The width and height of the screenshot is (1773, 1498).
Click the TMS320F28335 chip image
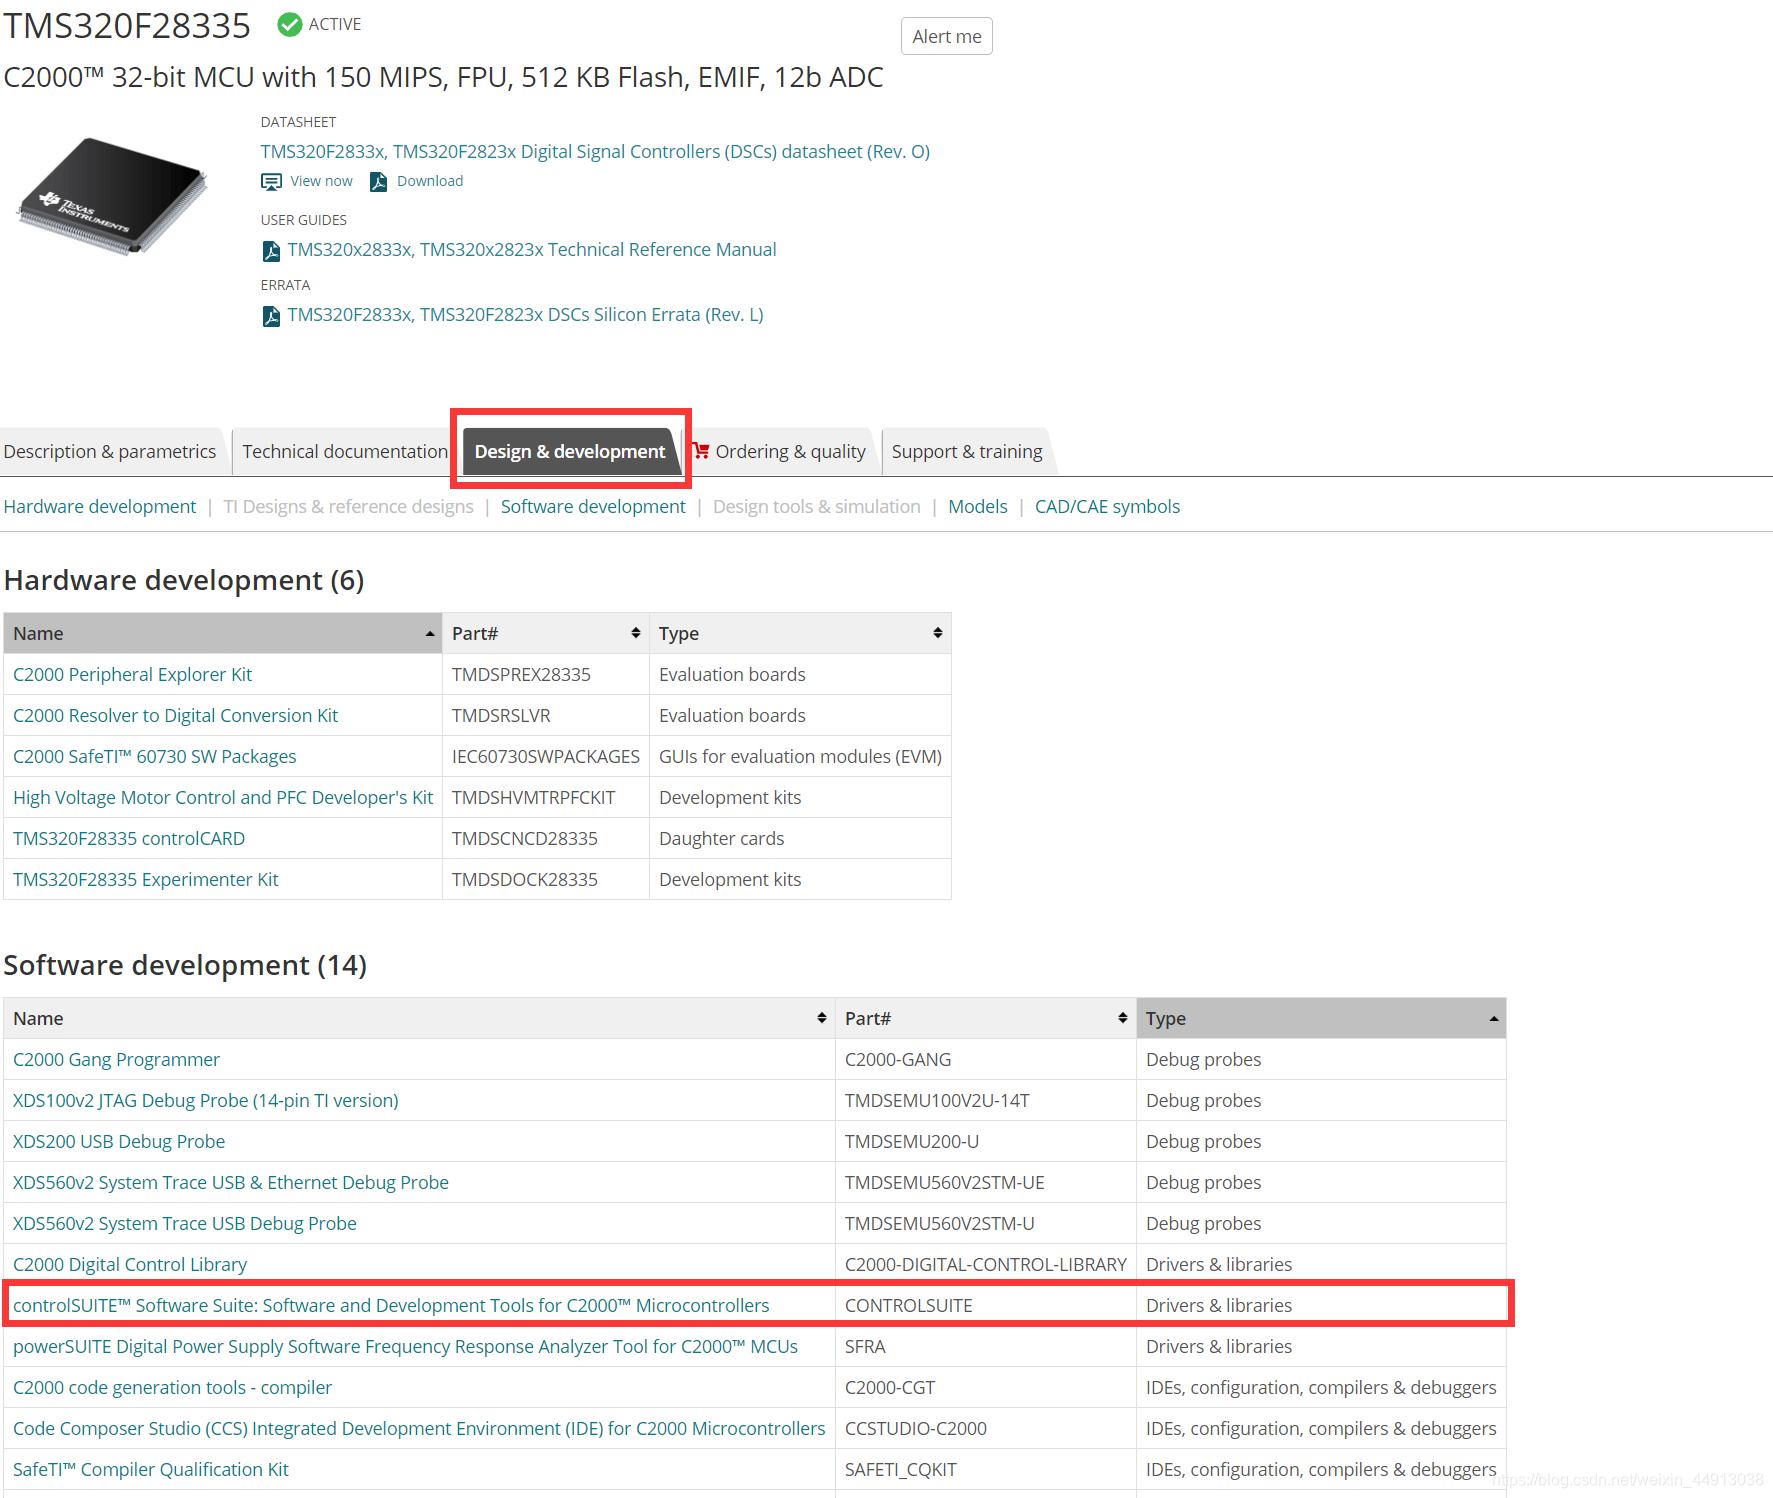click(113, 196)
